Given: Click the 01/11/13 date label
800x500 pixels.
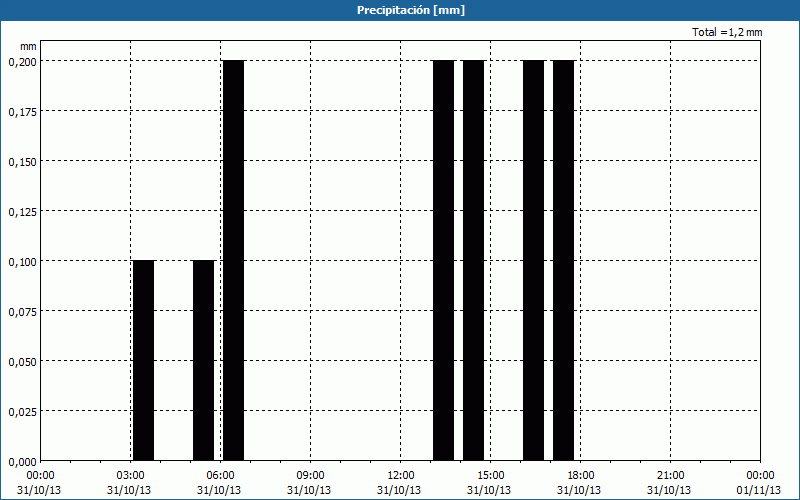Looking at the screenshot, I should (x=759, y=490).
